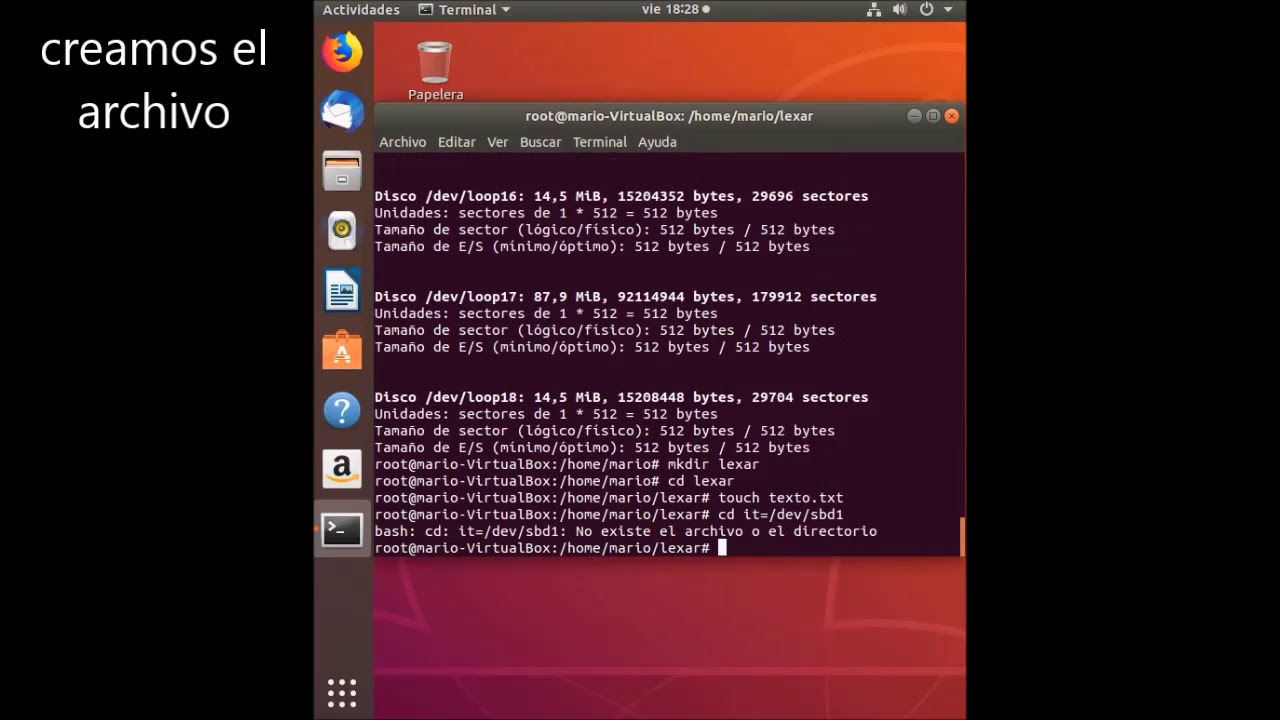This screenshot has height=720, width=1280.
Task: Click the 'No existe el archivo' error line
Action: coord(625,531)
